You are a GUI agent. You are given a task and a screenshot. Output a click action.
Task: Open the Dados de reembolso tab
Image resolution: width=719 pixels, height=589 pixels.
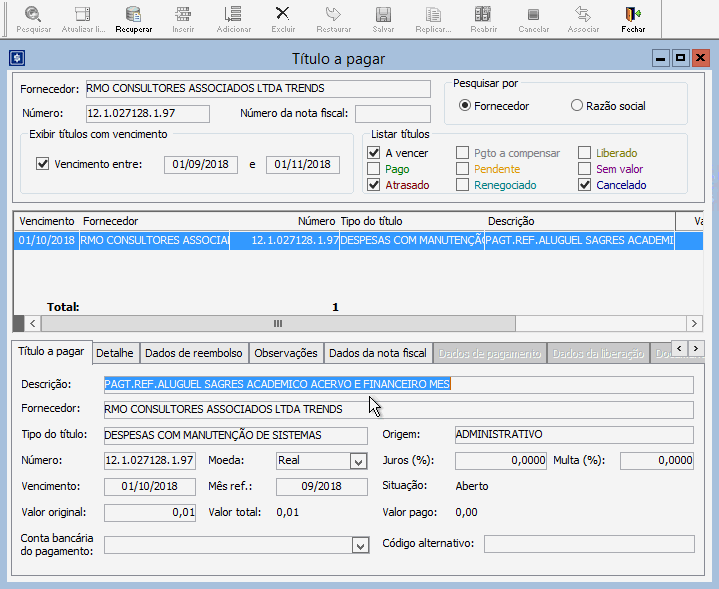[193, 353]
